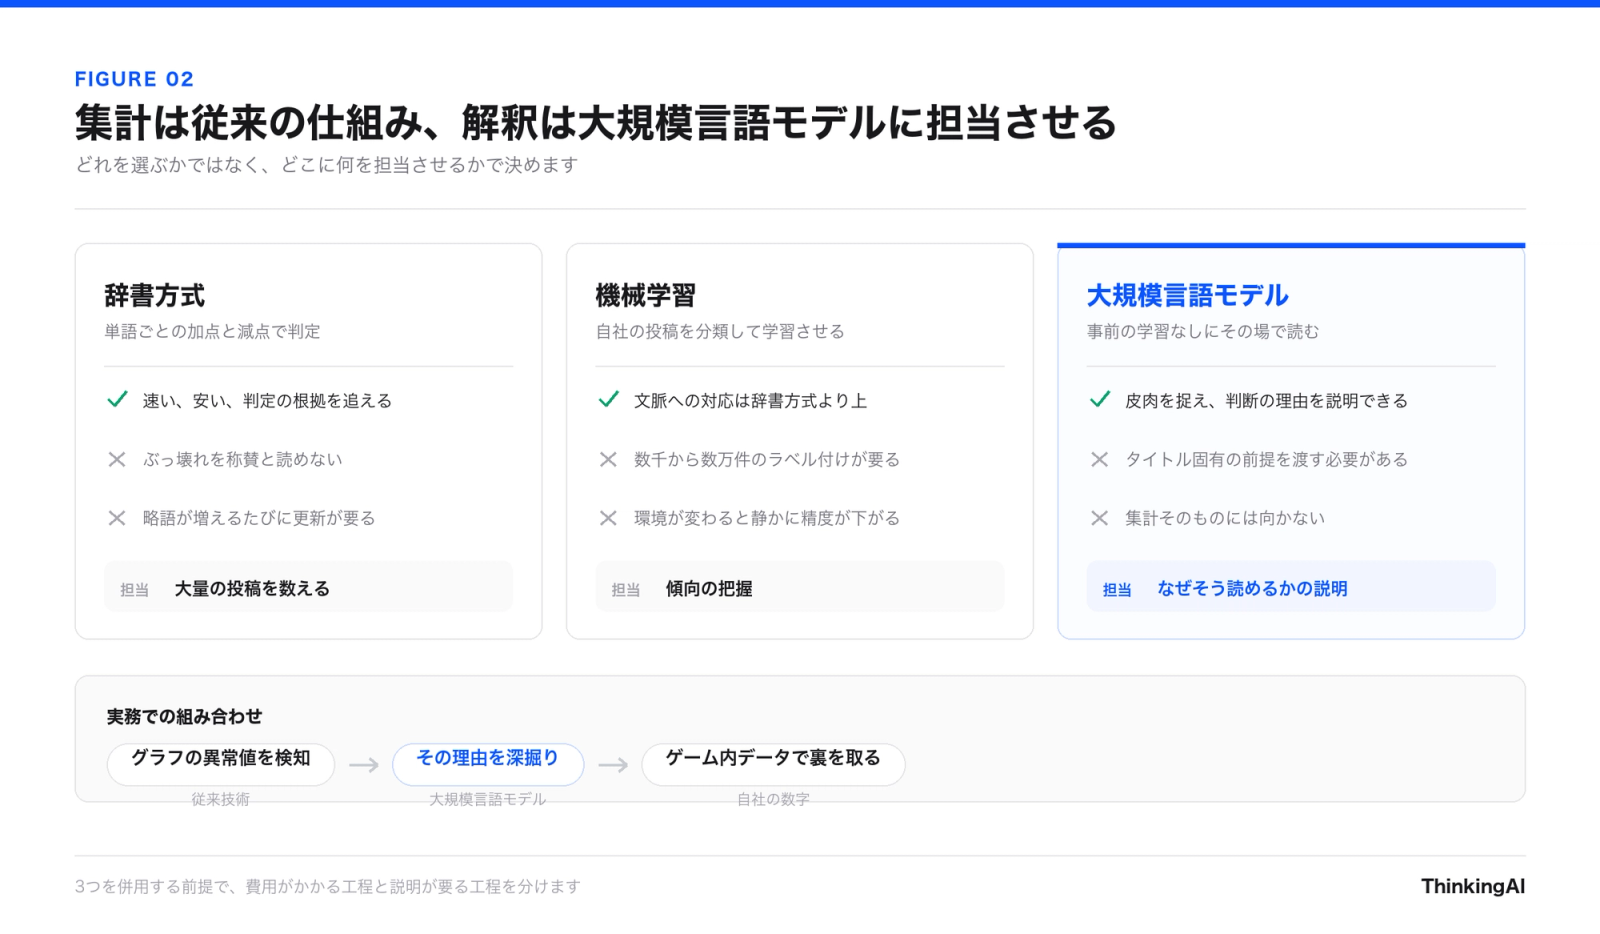
Task: Click the text 自社の投稿を分類して学習させる
Action: coord(720,331)
